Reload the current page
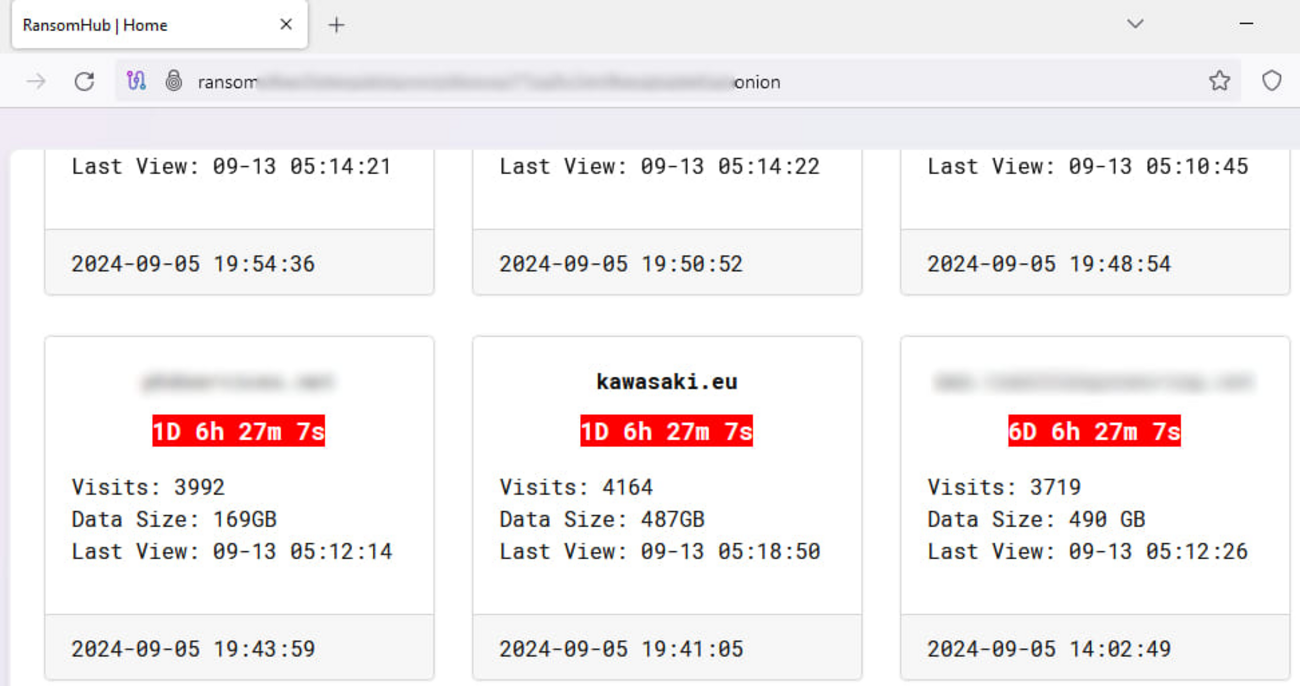This screenshot has height=686, width=1300. pos(84,82)
